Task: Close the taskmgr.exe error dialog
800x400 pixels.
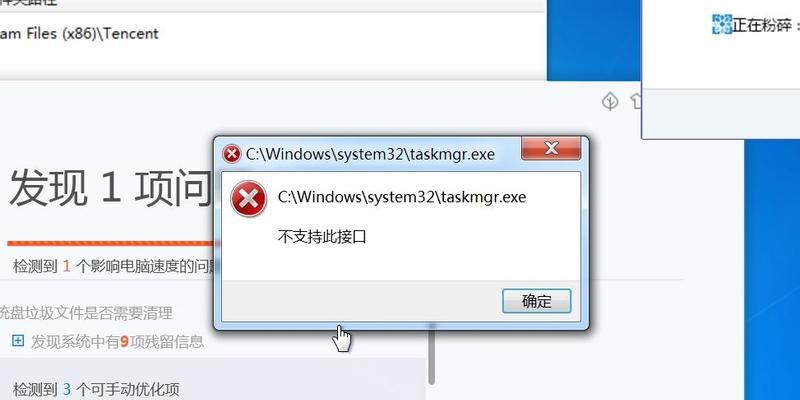Action: pyautogui.click(x=551, y=148)
